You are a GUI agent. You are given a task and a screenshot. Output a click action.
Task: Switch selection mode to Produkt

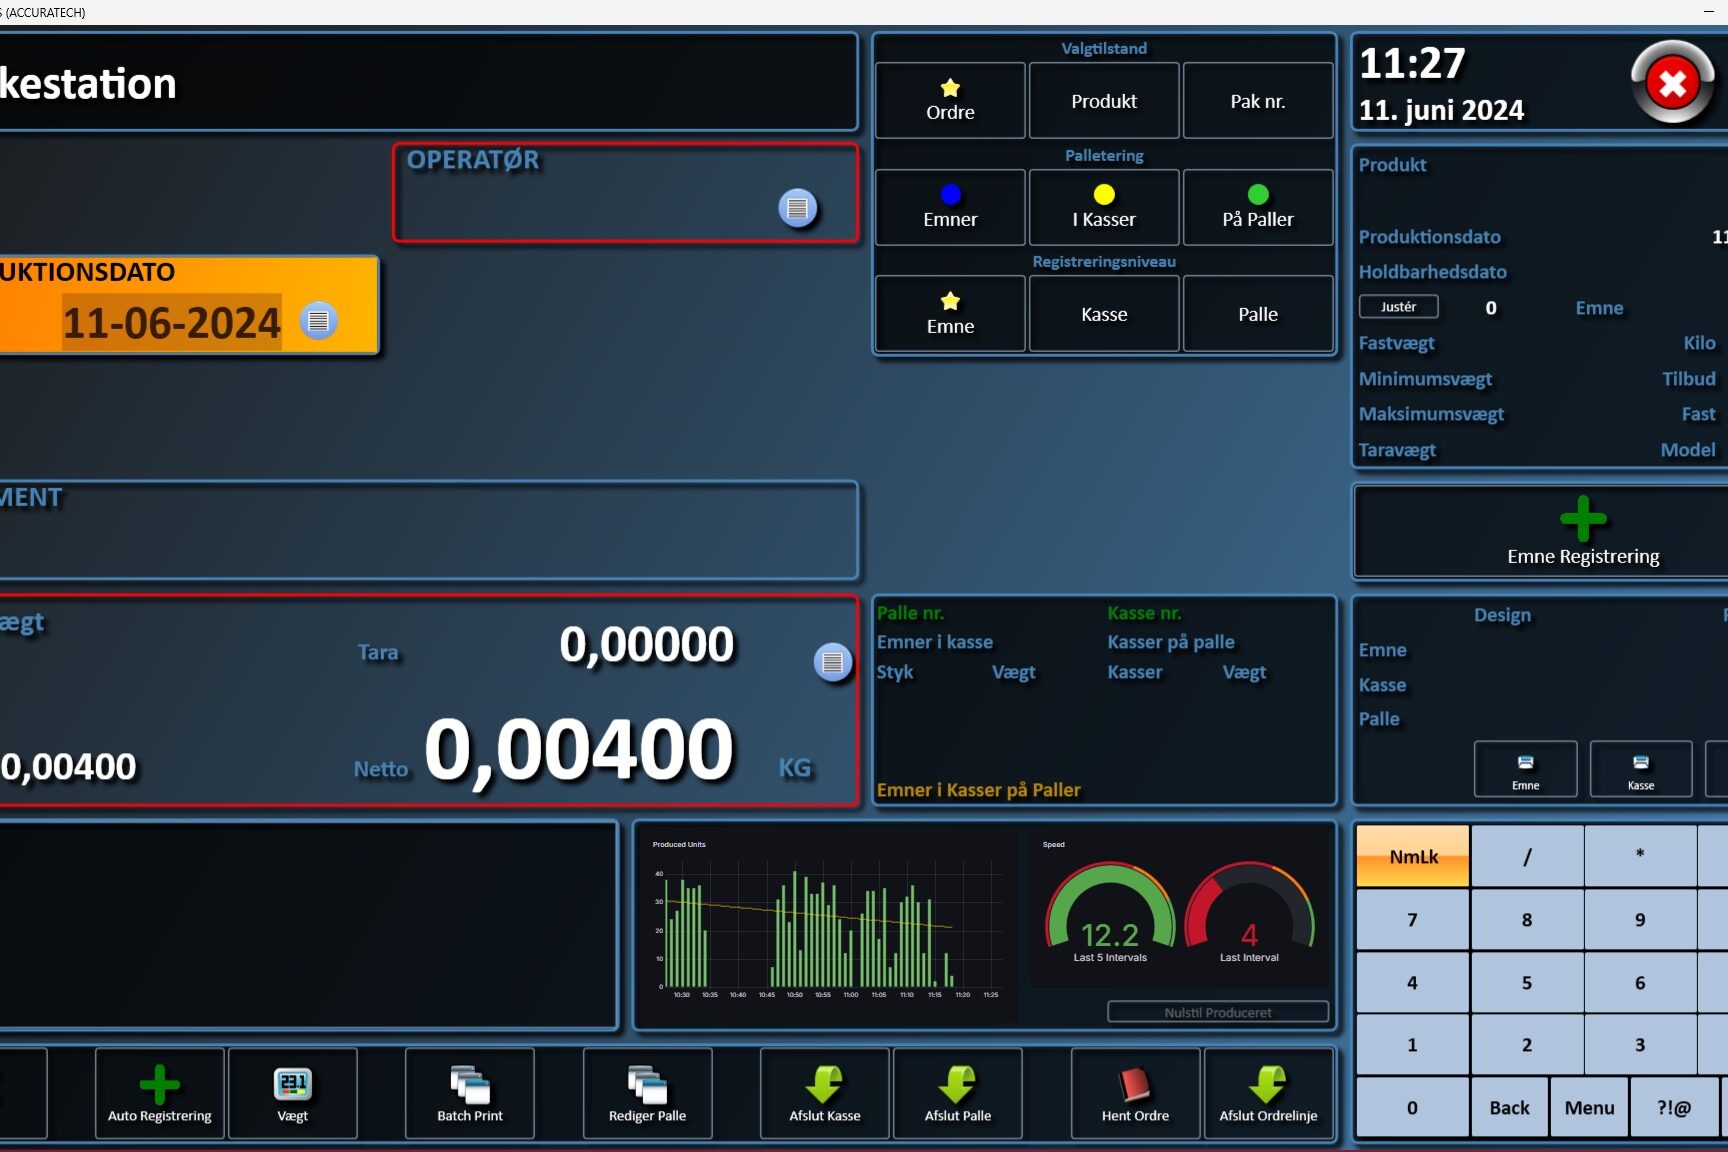(1104, 101)
